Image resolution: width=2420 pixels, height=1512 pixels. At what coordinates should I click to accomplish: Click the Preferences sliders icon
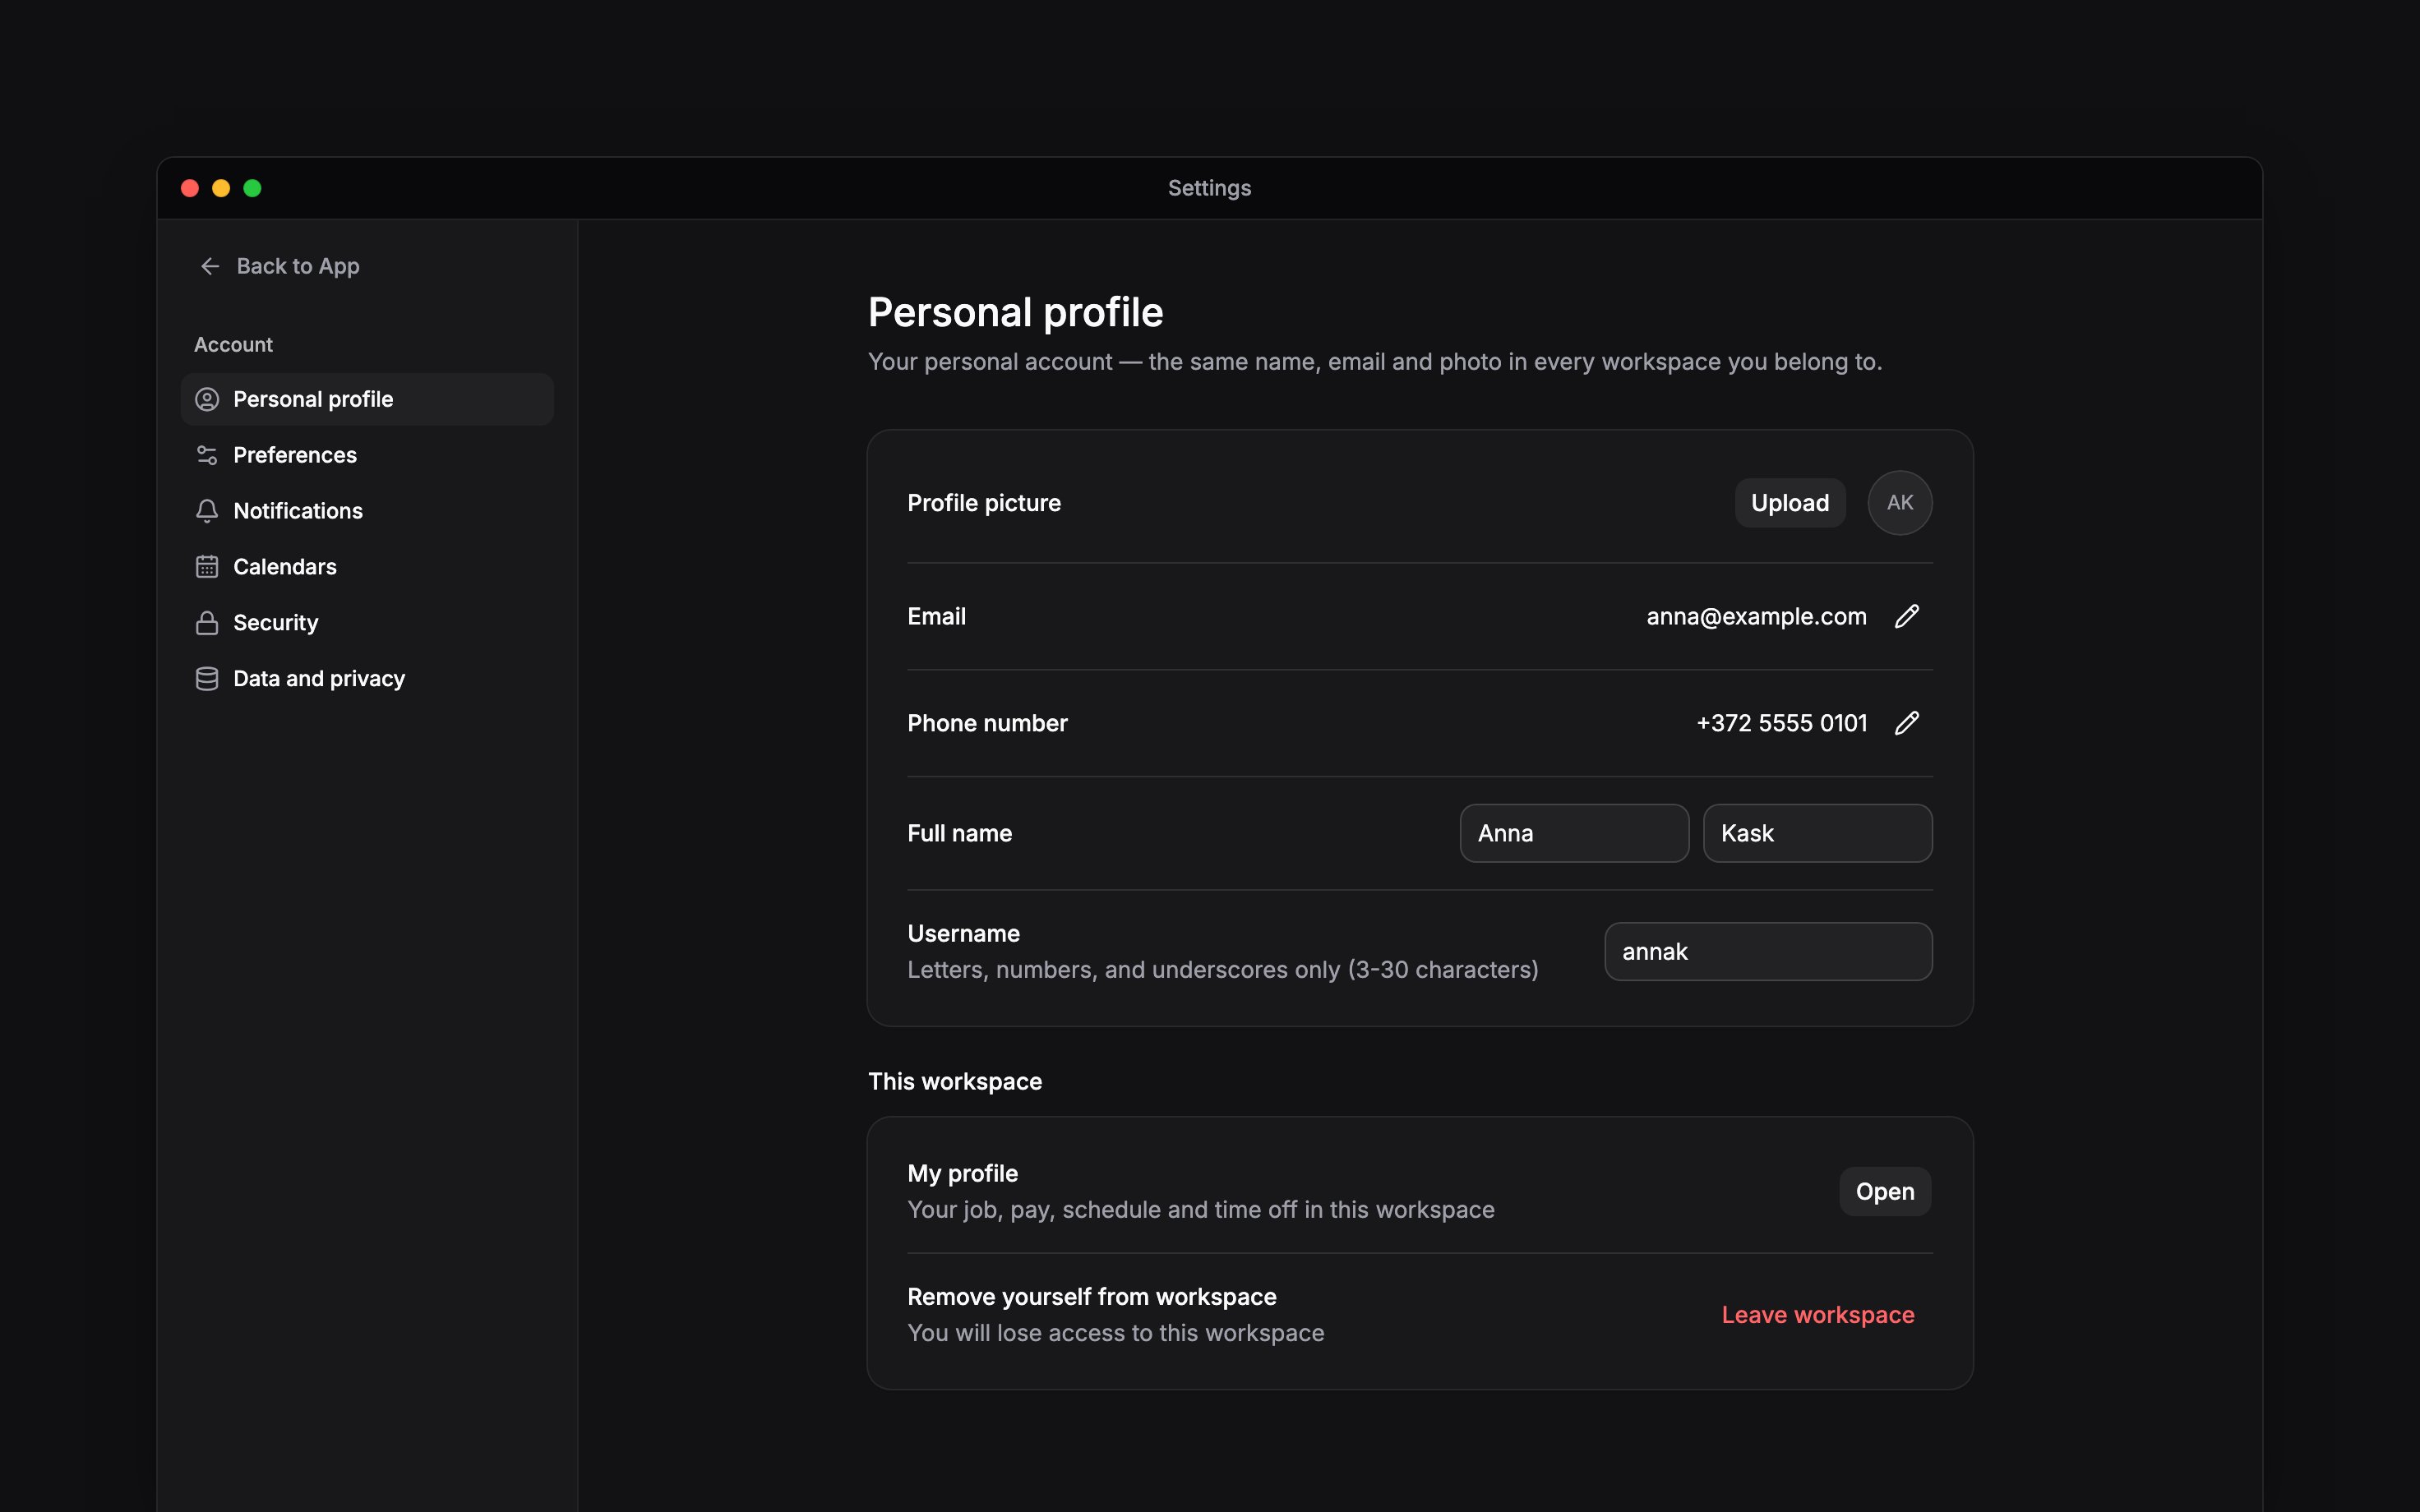(207, 455)
